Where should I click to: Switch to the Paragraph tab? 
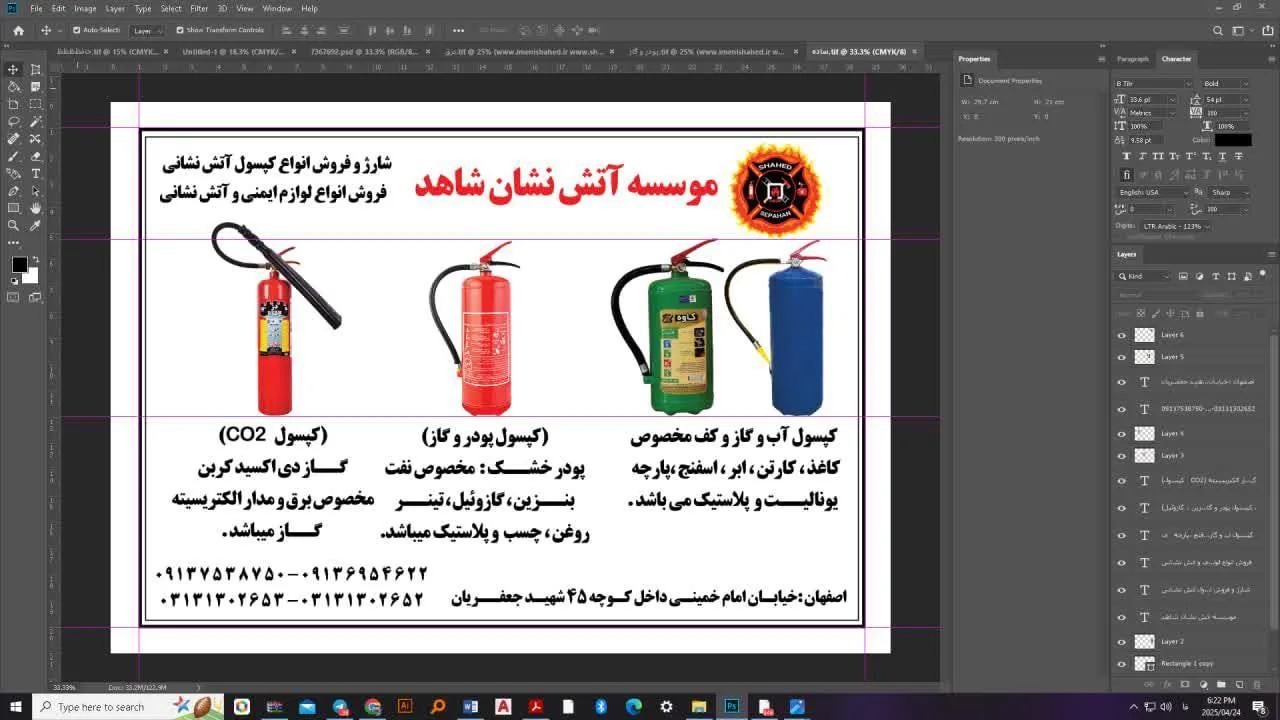(x=1133, y=59)
